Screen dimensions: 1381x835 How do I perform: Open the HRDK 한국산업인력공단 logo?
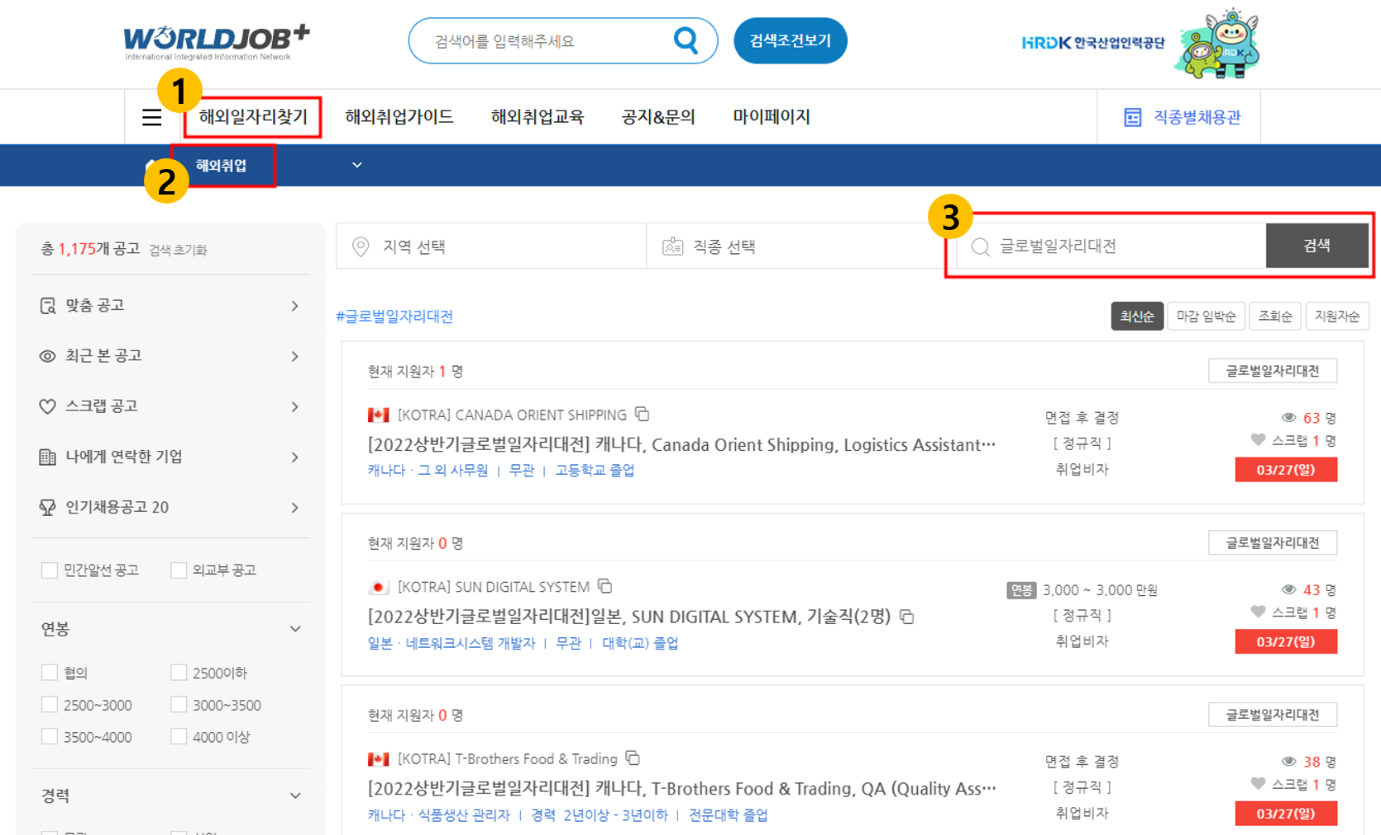(1092, 43)
